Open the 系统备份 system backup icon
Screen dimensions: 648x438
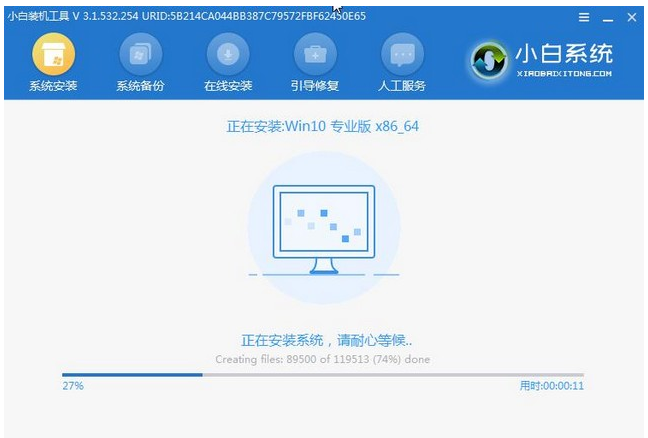click(x=141, y=55)
